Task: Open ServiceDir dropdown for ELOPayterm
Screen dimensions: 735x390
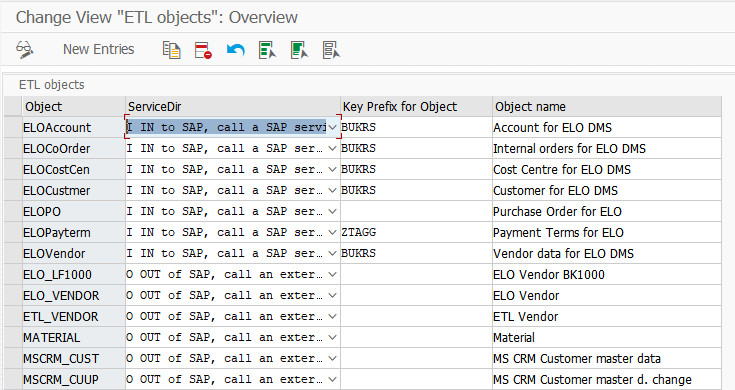Action: (x=332, y=232)
